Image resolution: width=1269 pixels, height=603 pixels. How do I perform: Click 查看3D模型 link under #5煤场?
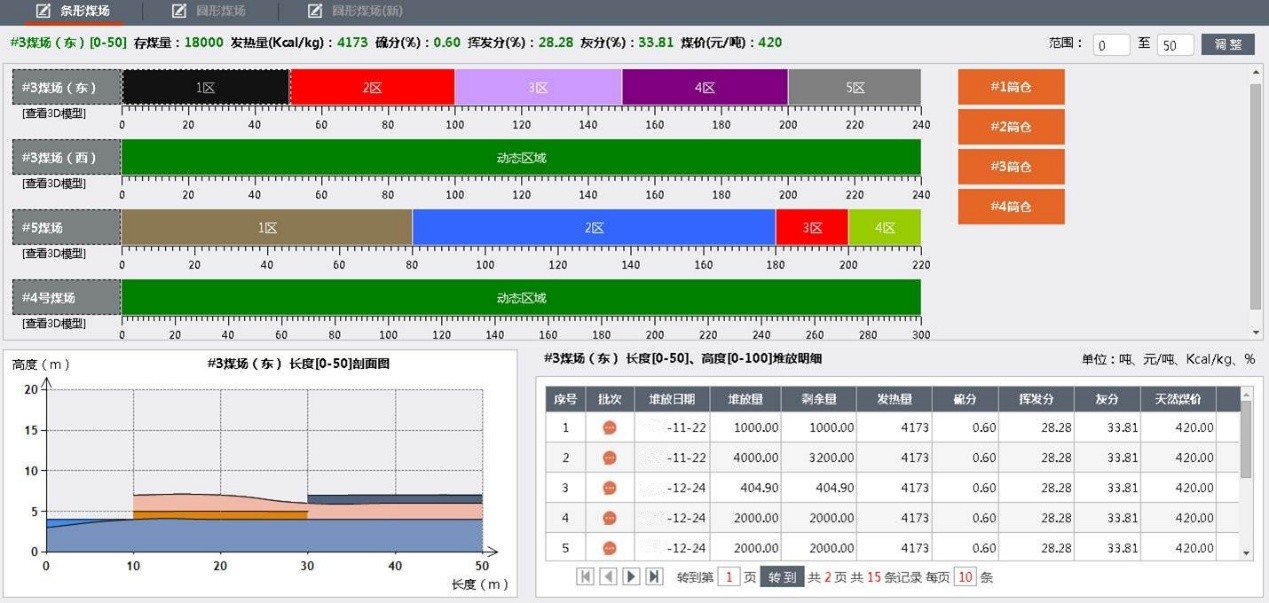54,253
